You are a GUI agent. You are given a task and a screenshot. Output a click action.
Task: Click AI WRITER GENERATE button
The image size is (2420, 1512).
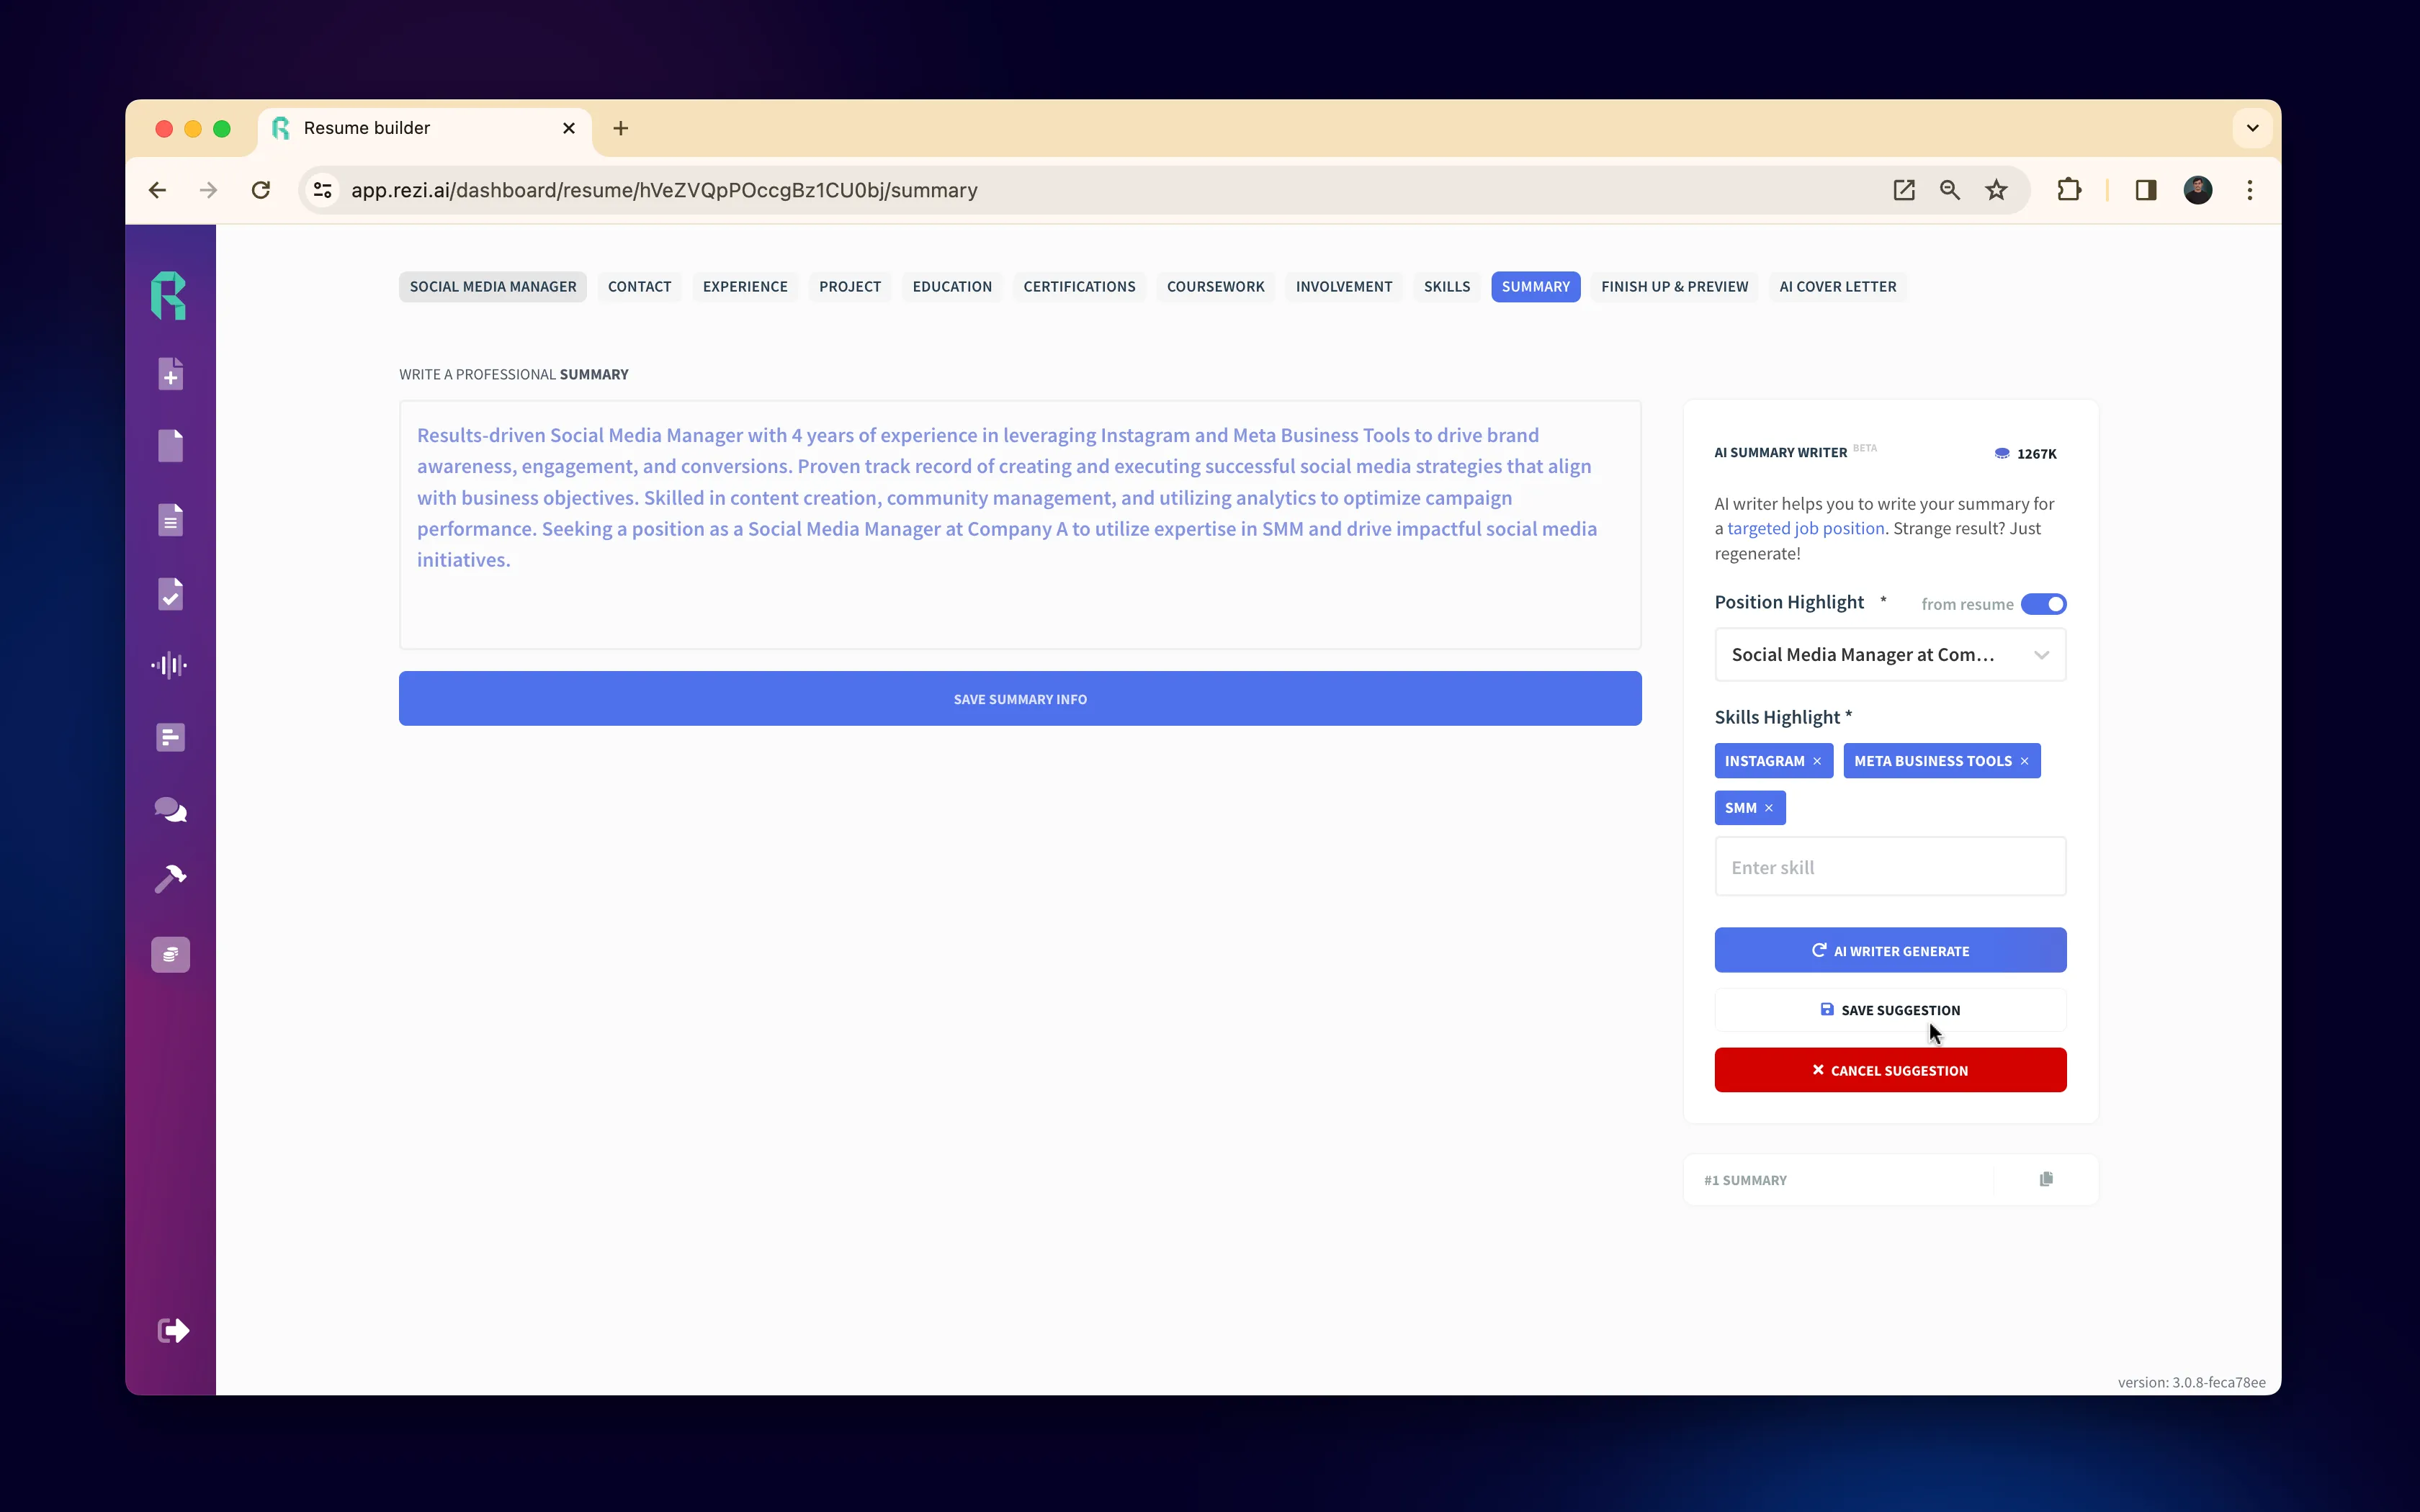pyautogui.click(x=1891, y=950)
